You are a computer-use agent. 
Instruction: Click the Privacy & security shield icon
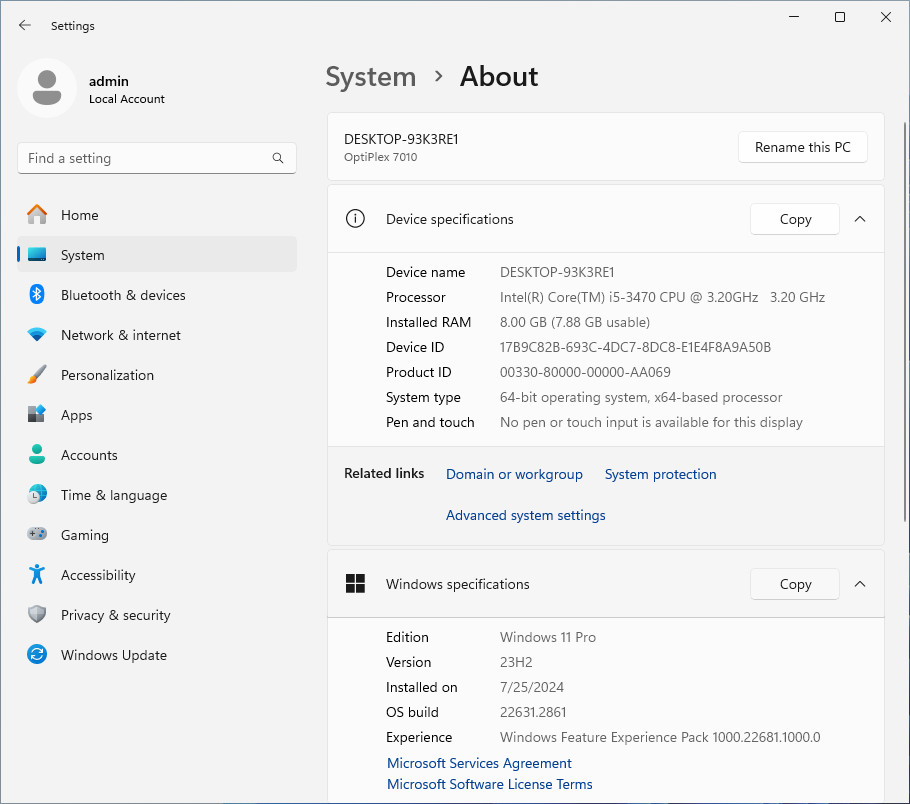tap(37, 614)
